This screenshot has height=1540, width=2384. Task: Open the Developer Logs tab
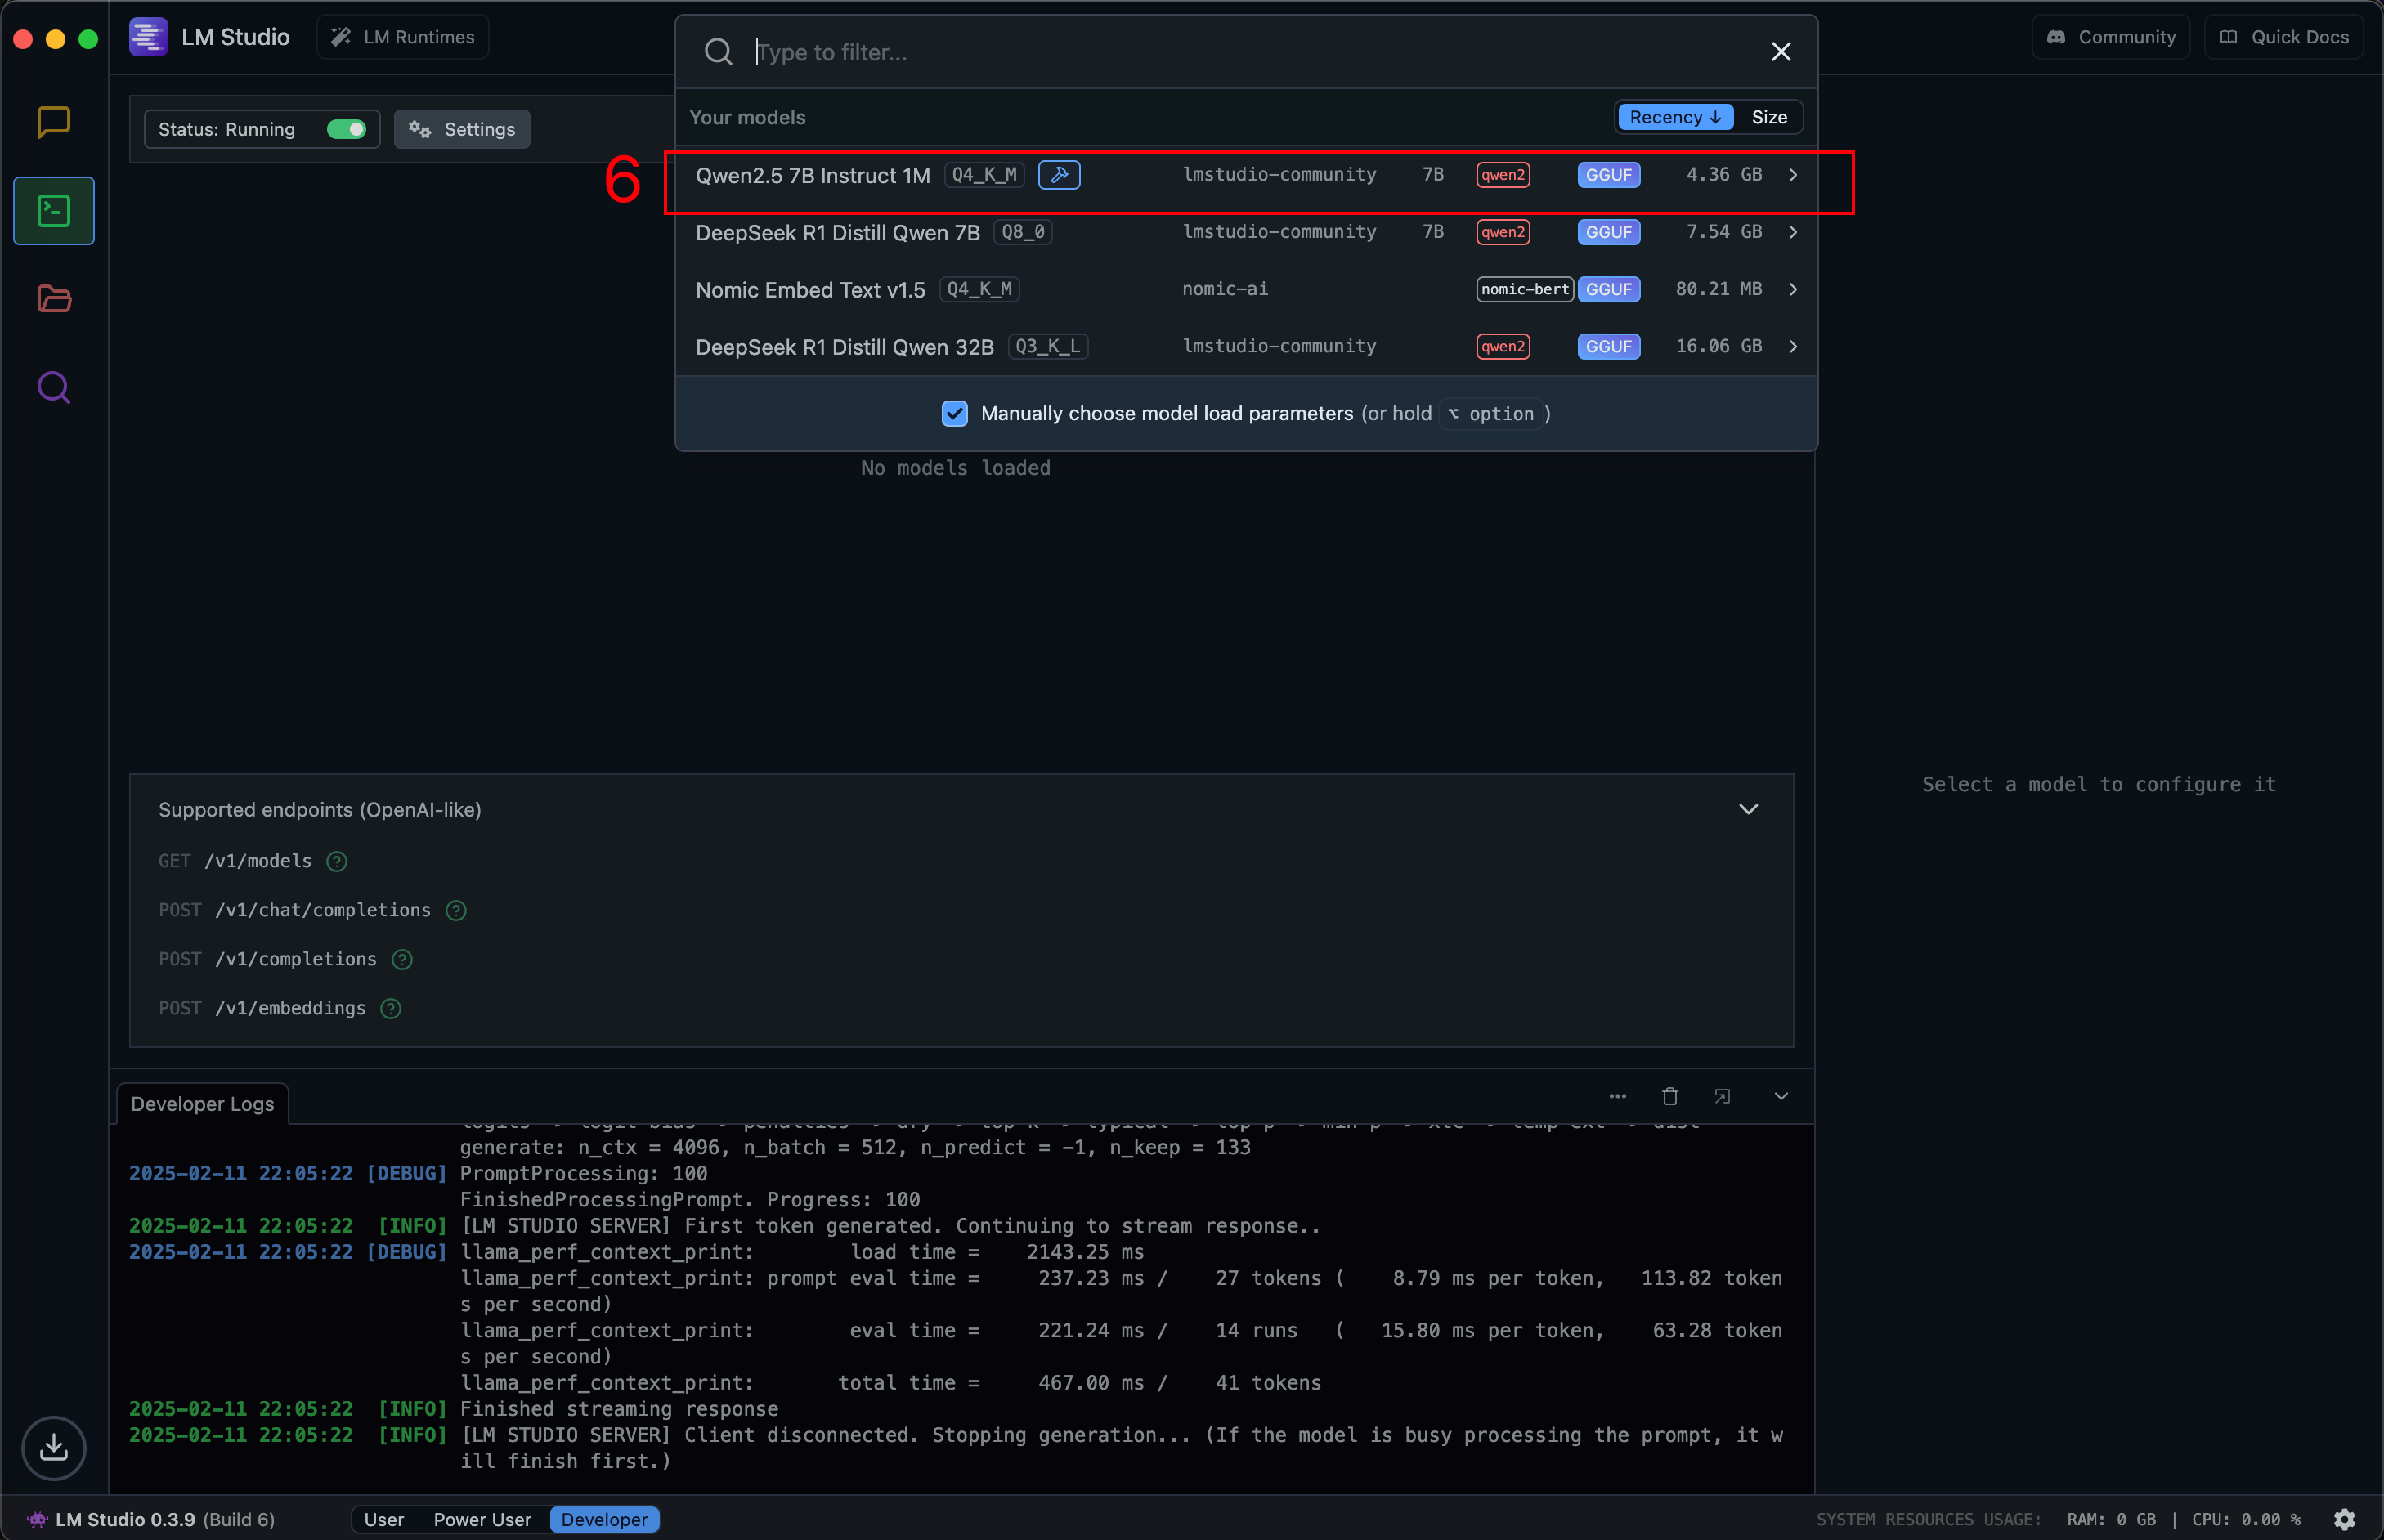click(202, 1104)
